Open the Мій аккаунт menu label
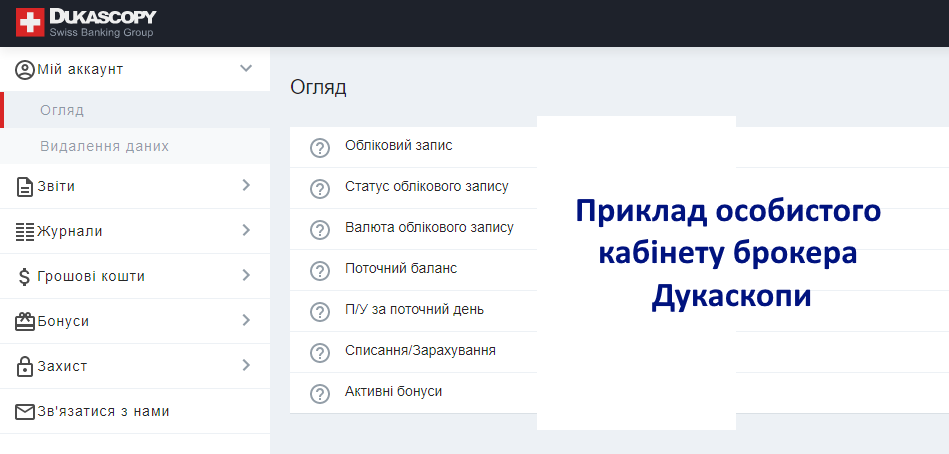This screenshot has width=949, height=454. 80,70
